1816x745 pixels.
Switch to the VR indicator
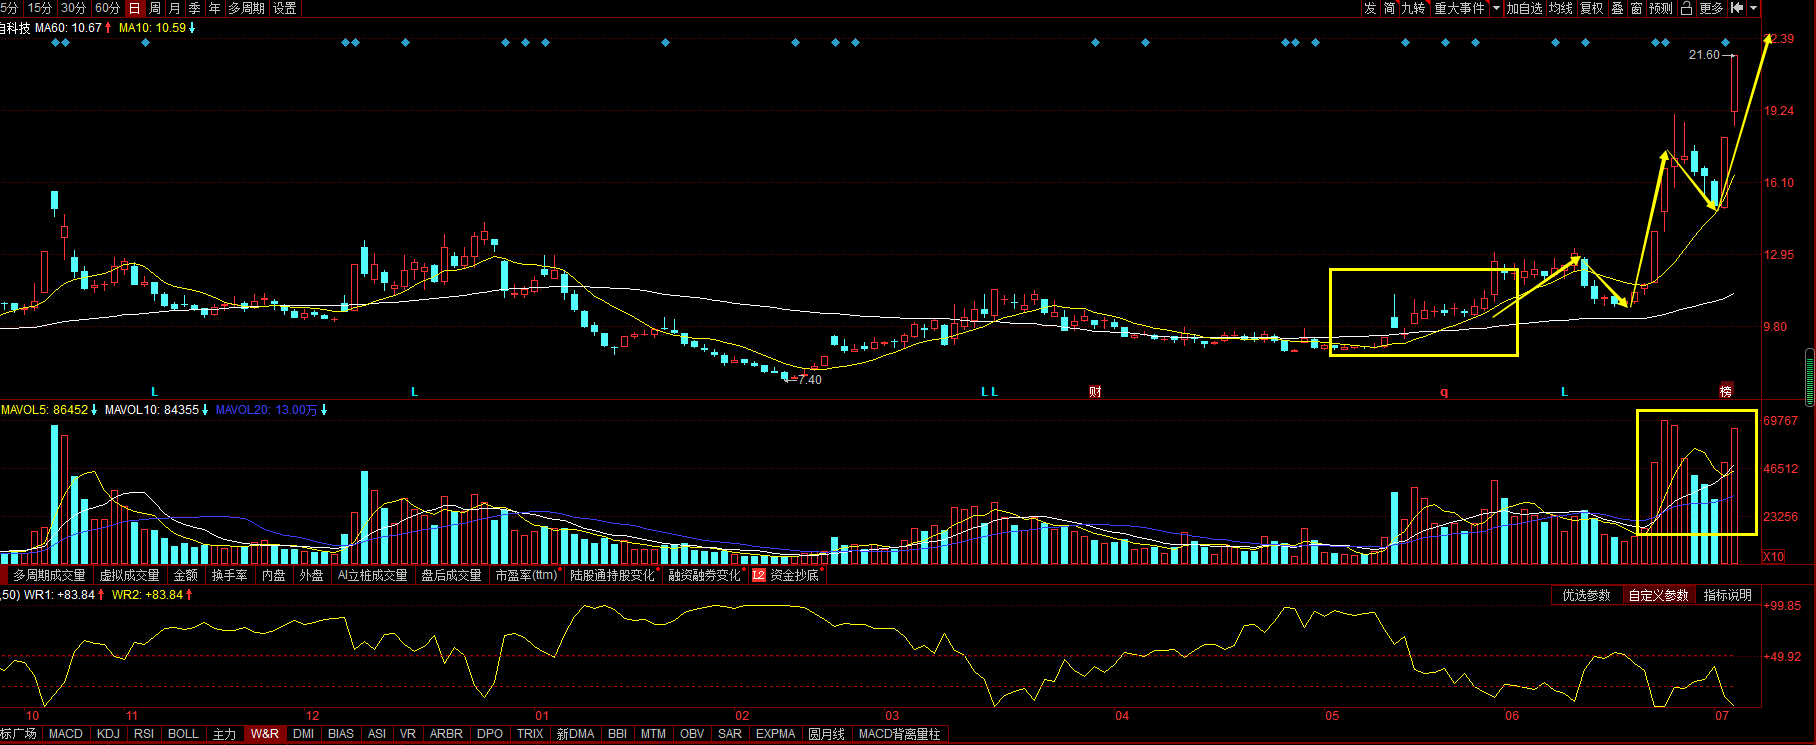[x=408, y=734]
